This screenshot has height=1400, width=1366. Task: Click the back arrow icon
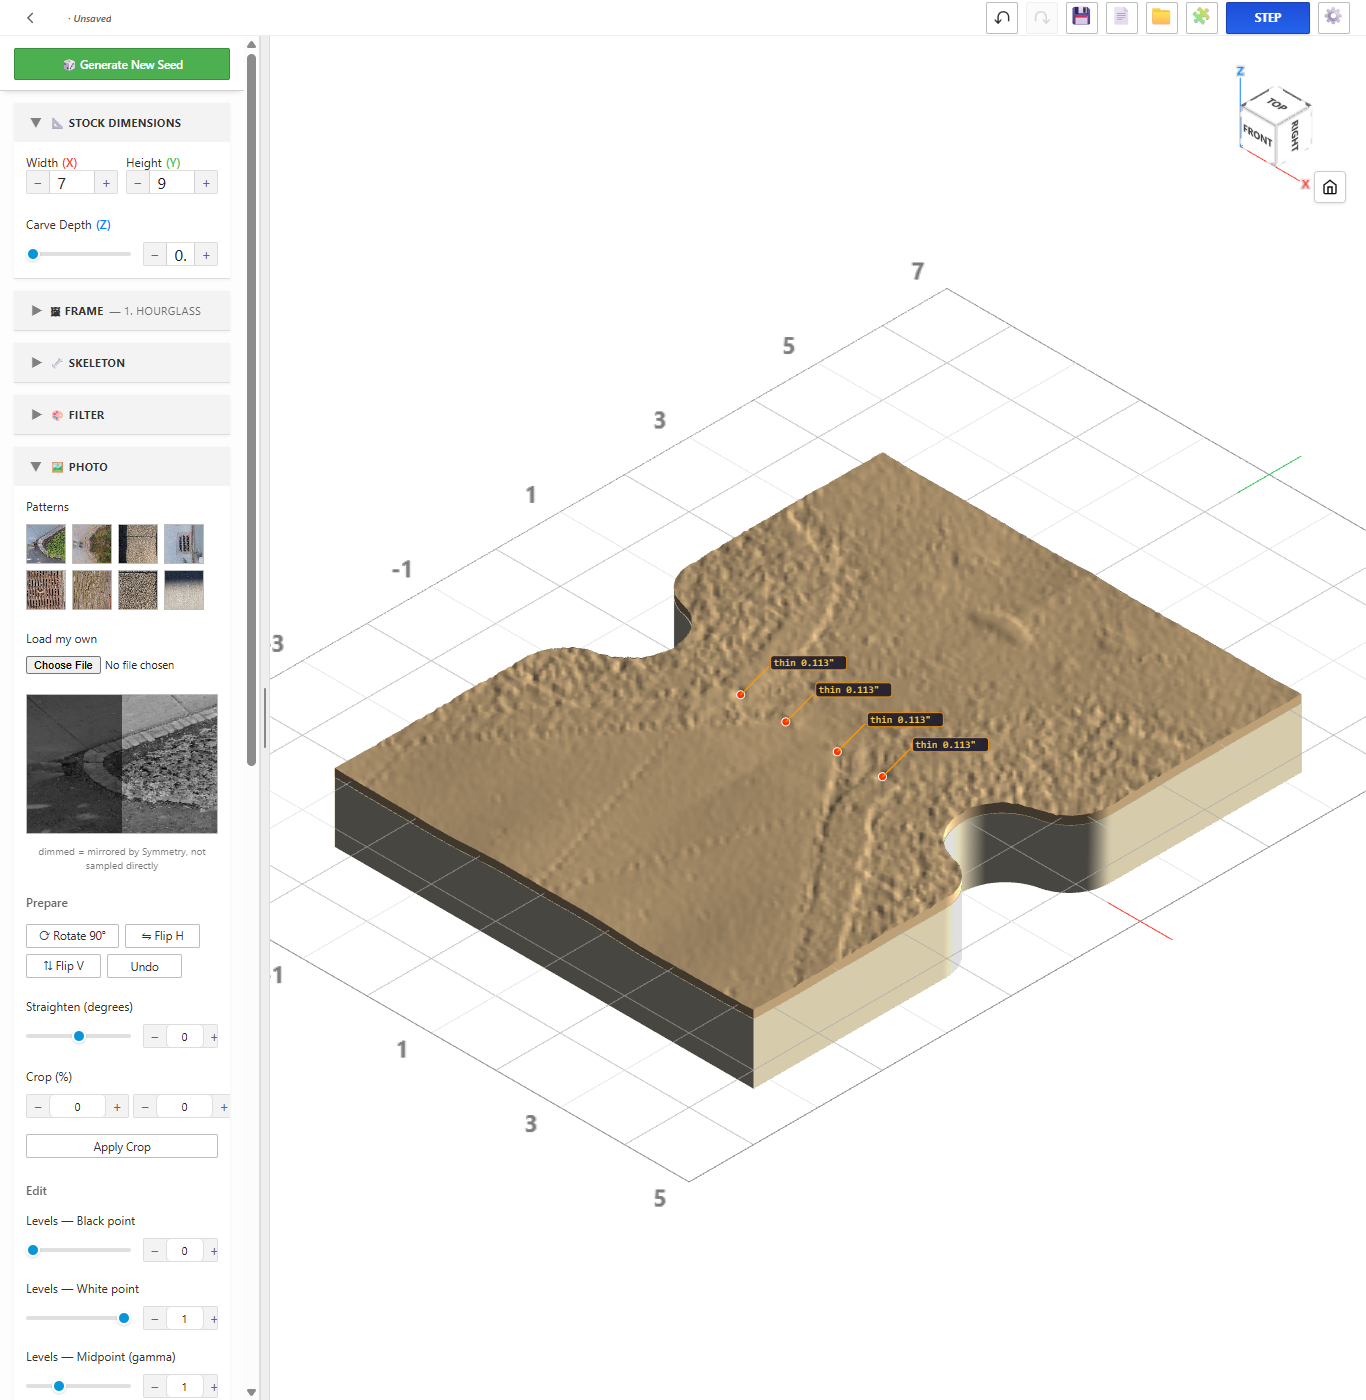point(31,18)
